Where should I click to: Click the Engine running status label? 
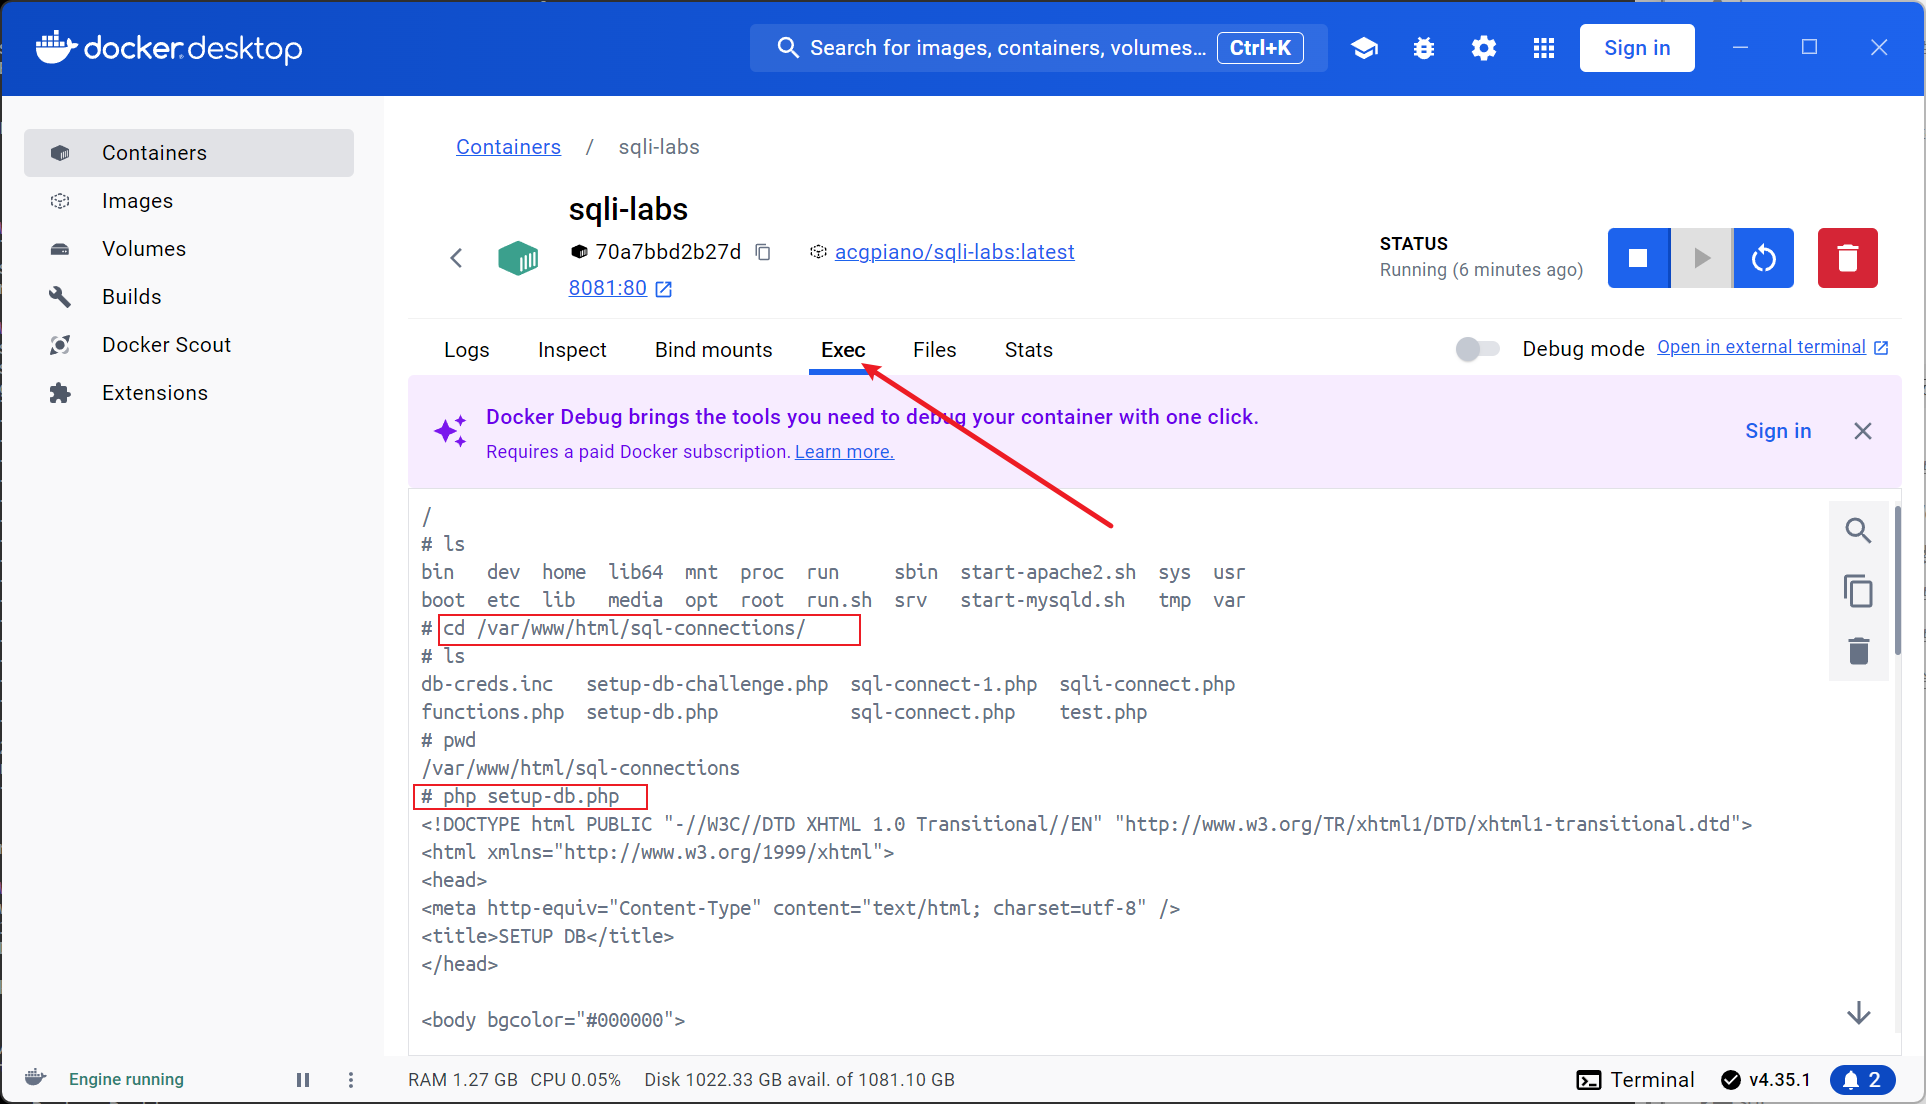coord(126,1080)
